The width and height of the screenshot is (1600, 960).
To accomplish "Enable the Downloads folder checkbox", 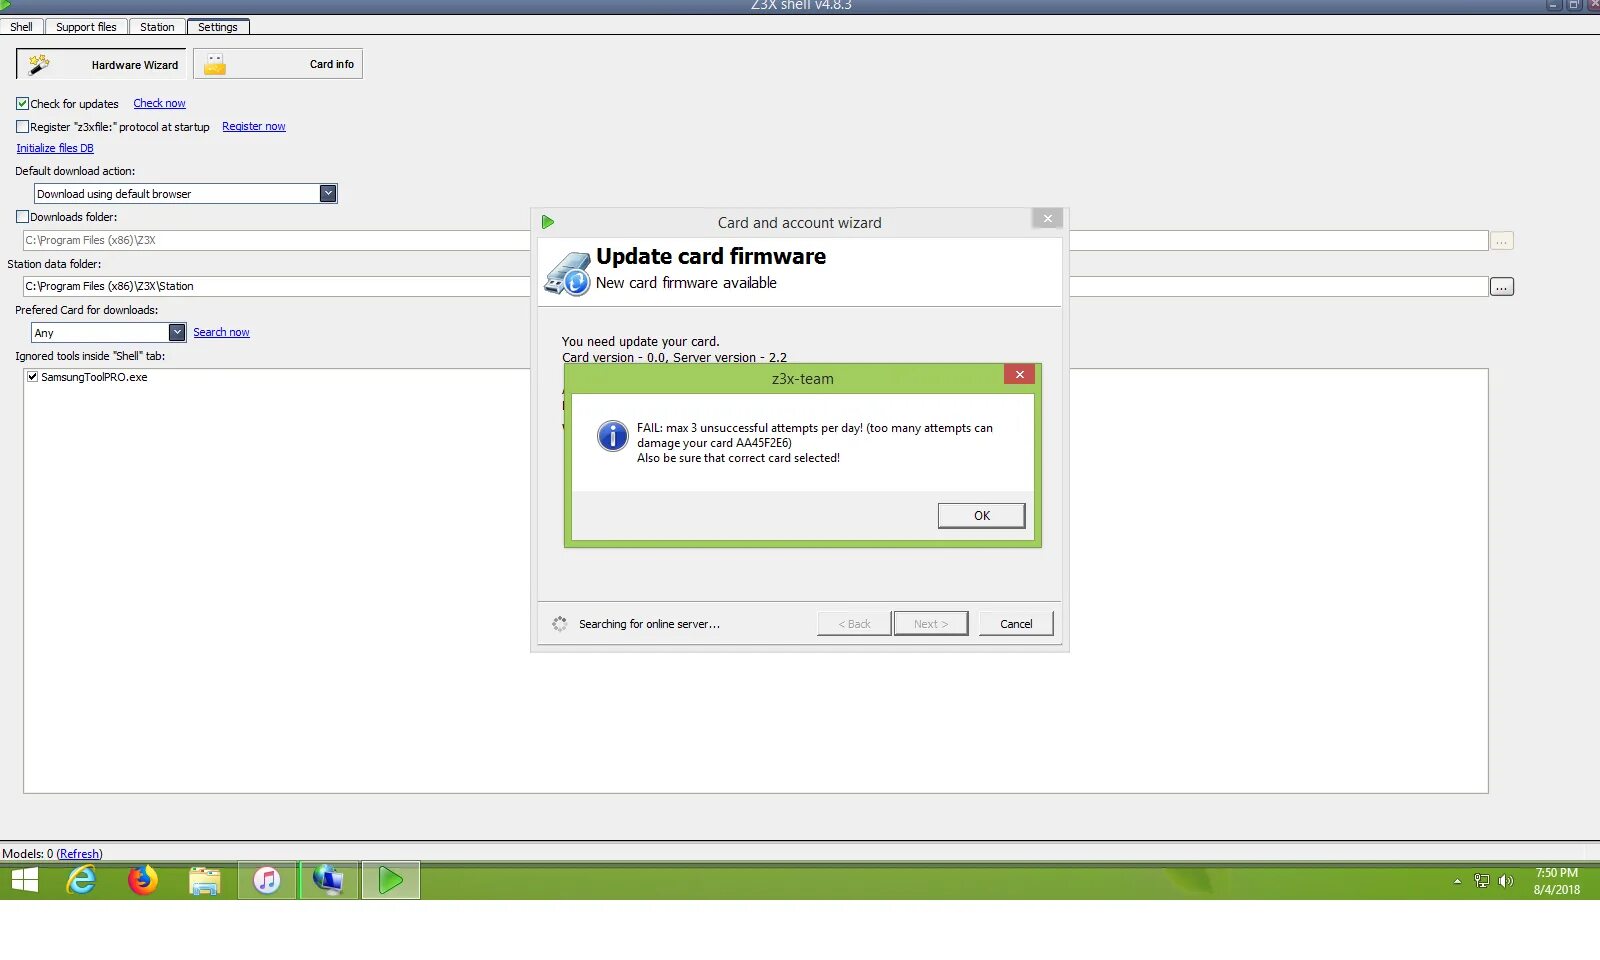I will [x=22, y=216].
